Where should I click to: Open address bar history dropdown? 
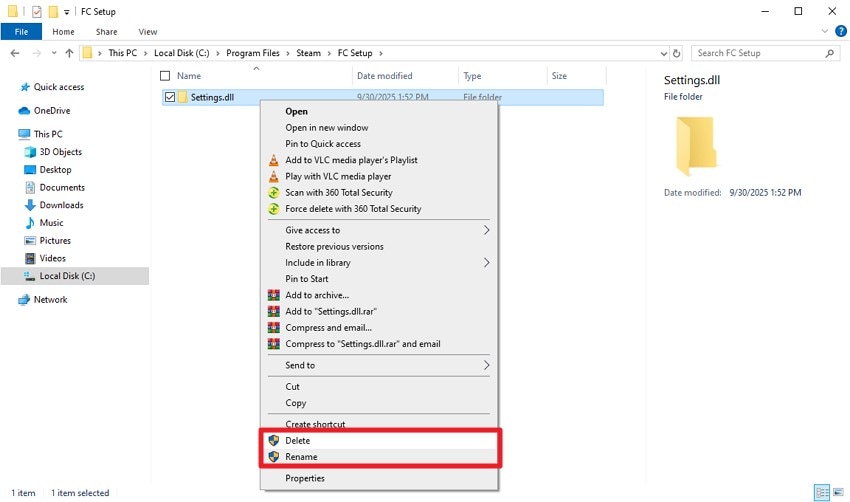[x=664, y=53]
